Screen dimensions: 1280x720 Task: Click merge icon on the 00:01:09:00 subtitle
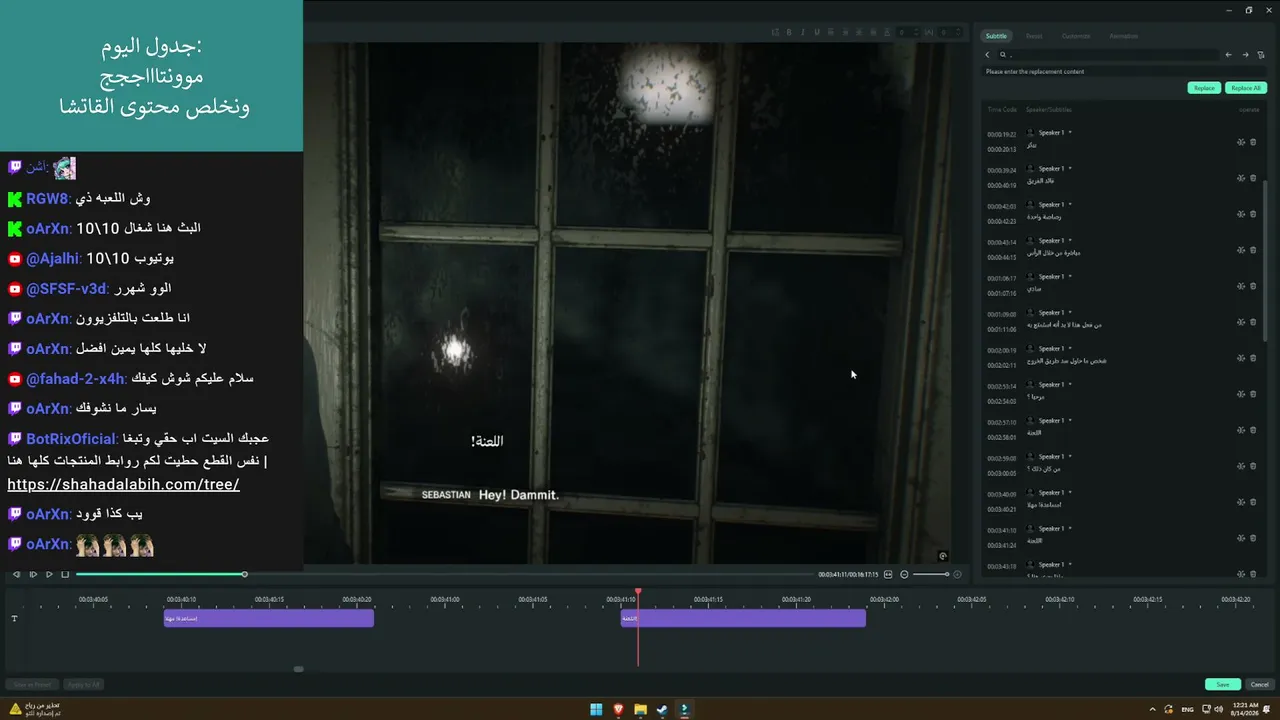1241,322
